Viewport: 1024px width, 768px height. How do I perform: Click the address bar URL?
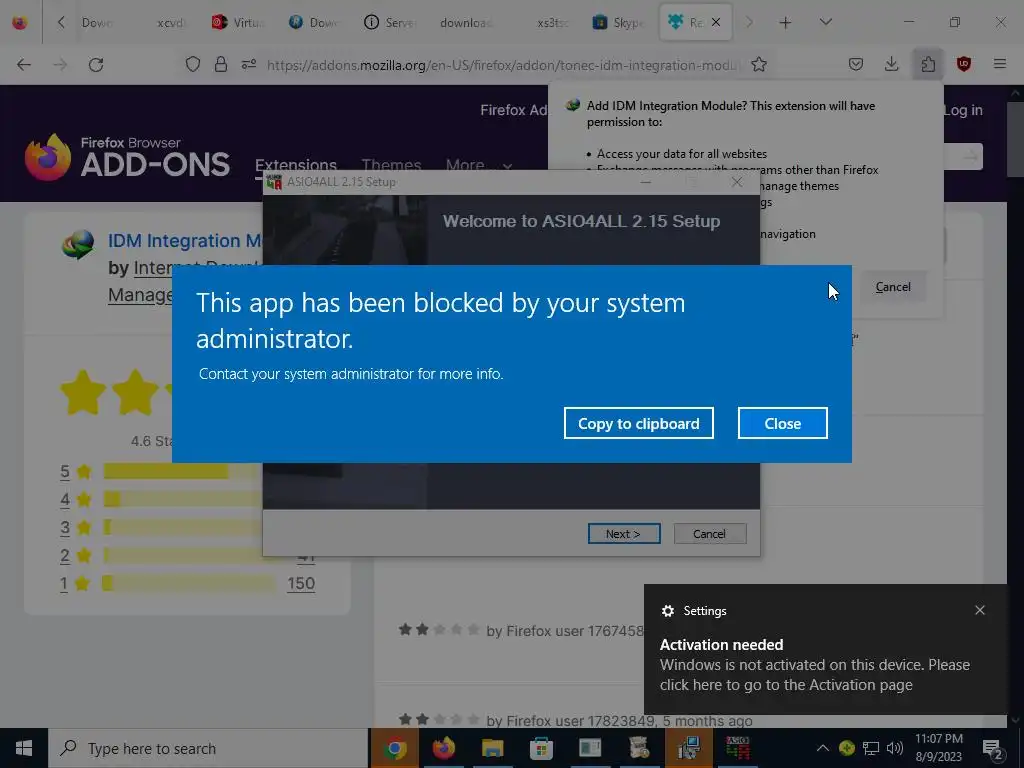coord(503,65)
